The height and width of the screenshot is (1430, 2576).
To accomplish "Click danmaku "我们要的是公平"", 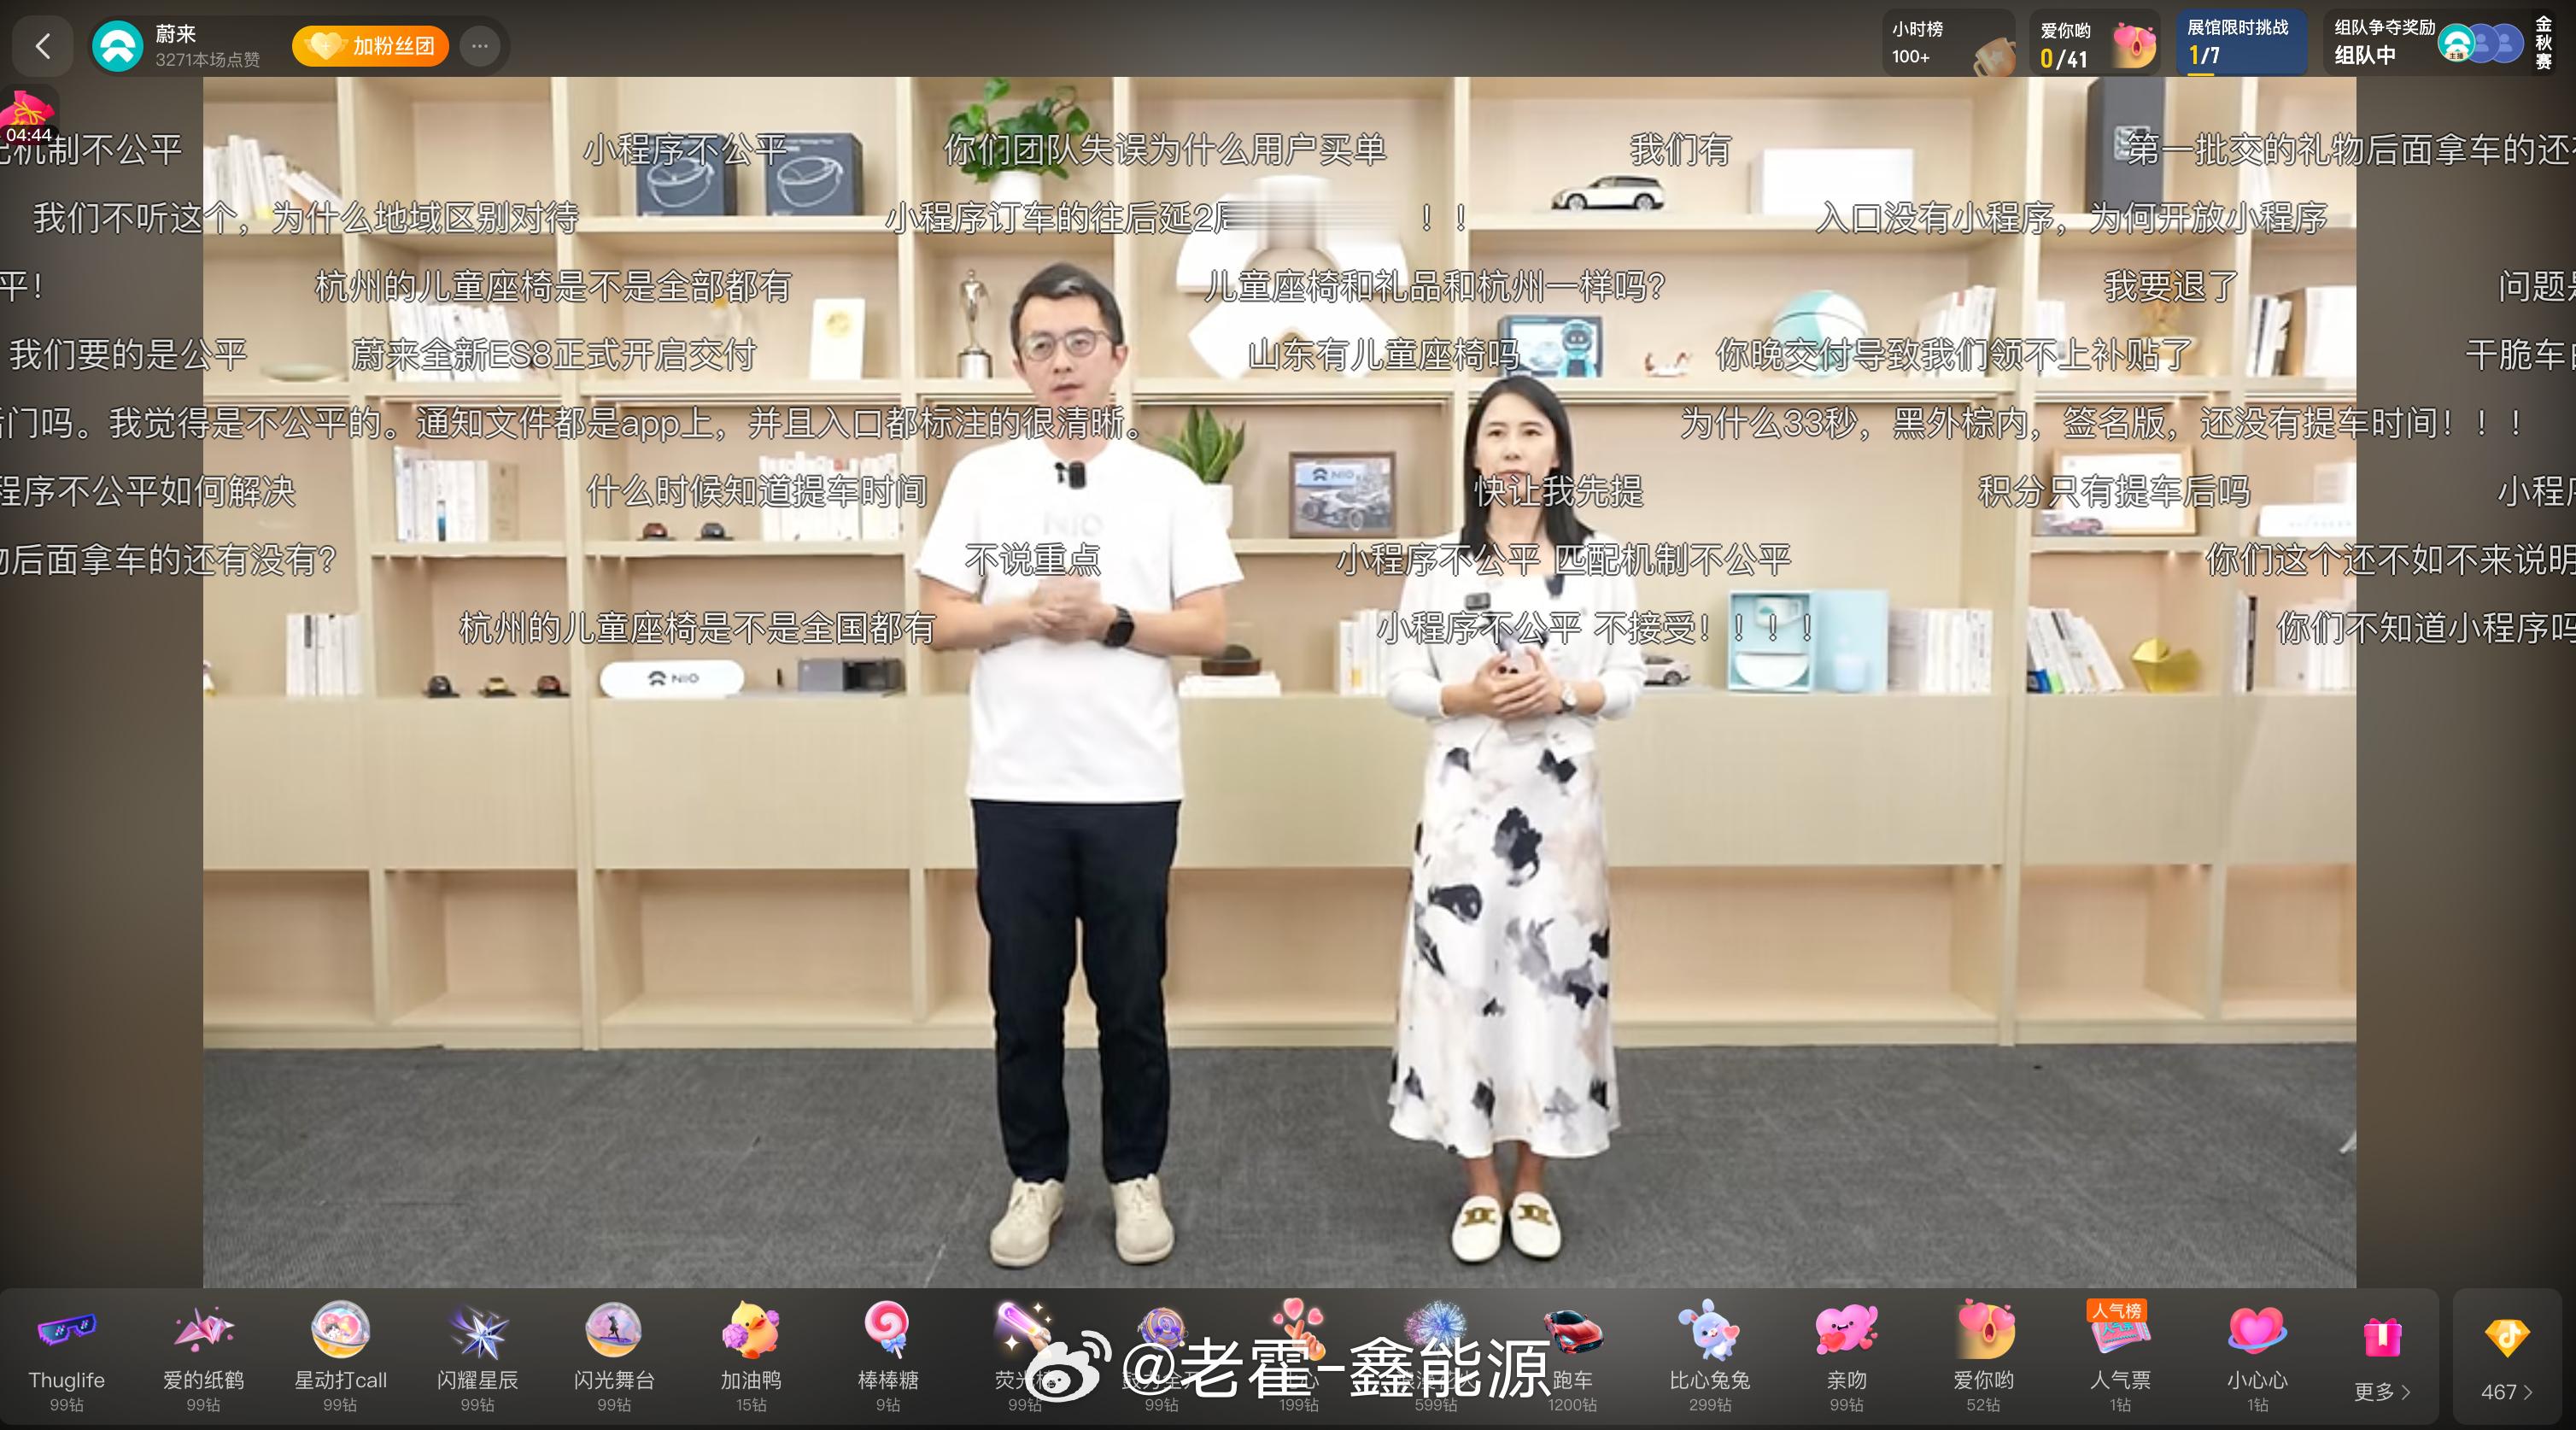I will (128, 355).
